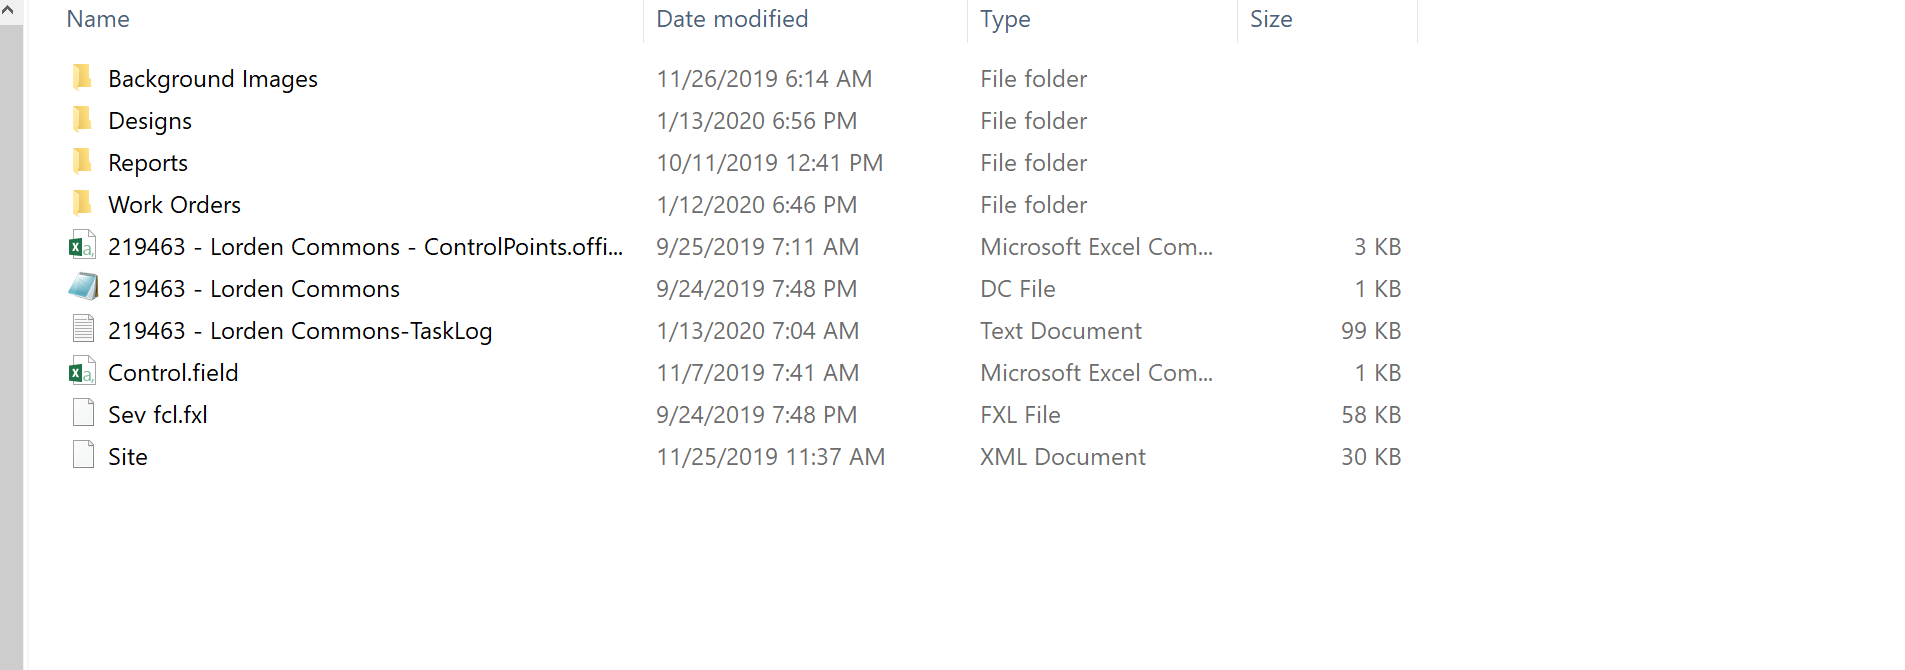Click the Excel icon beside Control.field

[x=82, y=372]
